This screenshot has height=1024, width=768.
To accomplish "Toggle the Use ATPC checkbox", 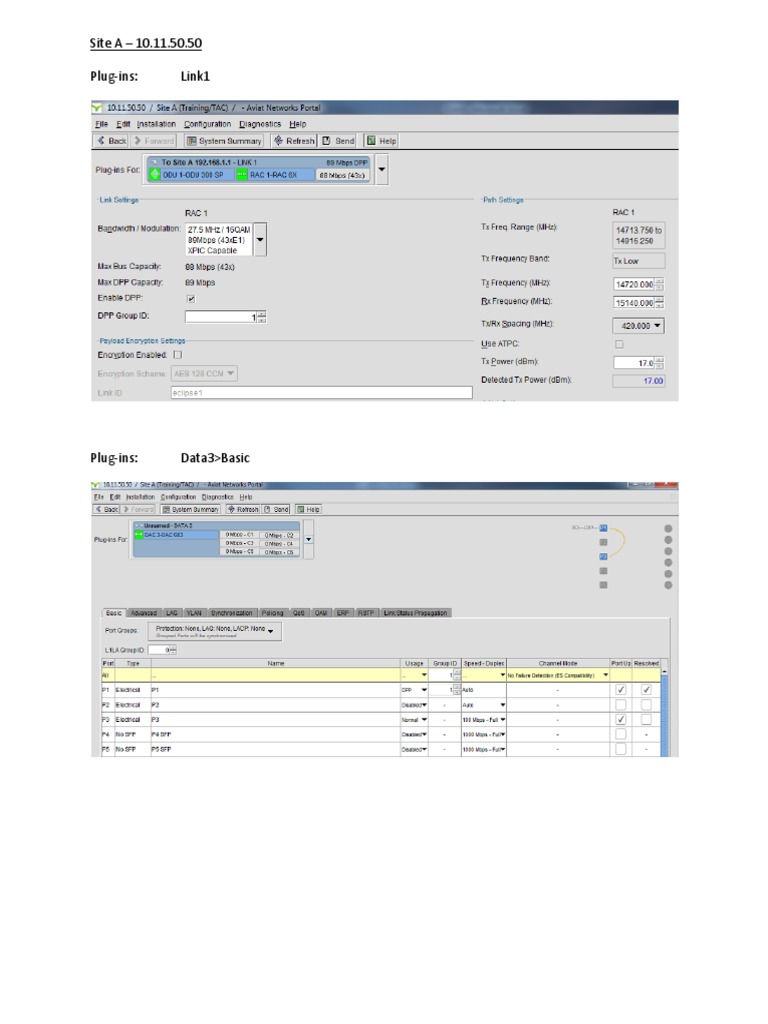I will [x=619, y=344].
